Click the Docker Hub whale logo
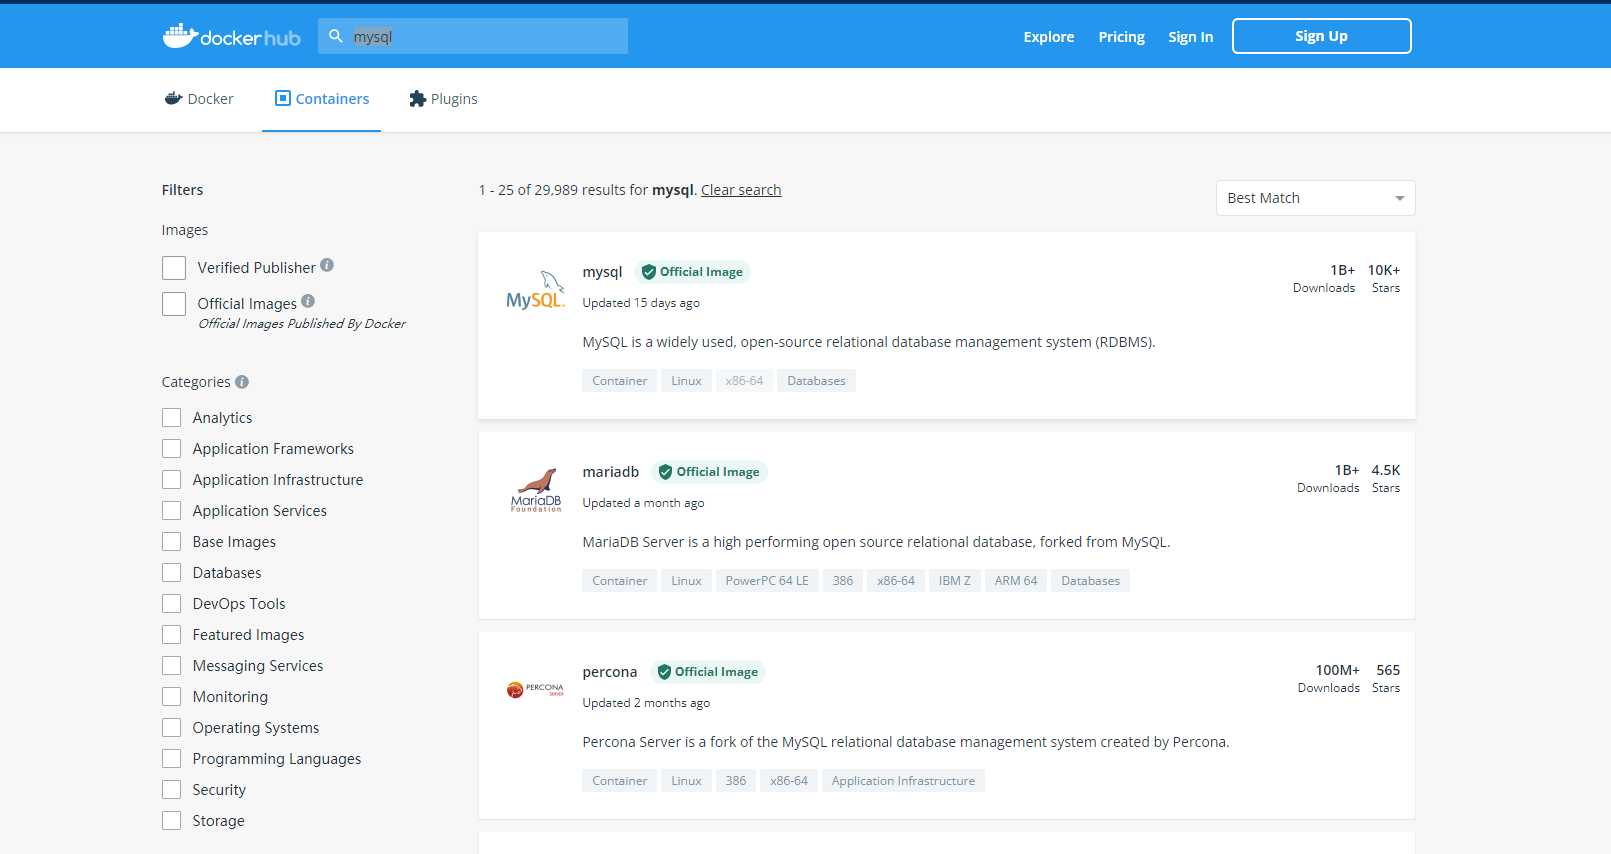This screenshot has height=854, width=1611. click(x=231, y=36)
